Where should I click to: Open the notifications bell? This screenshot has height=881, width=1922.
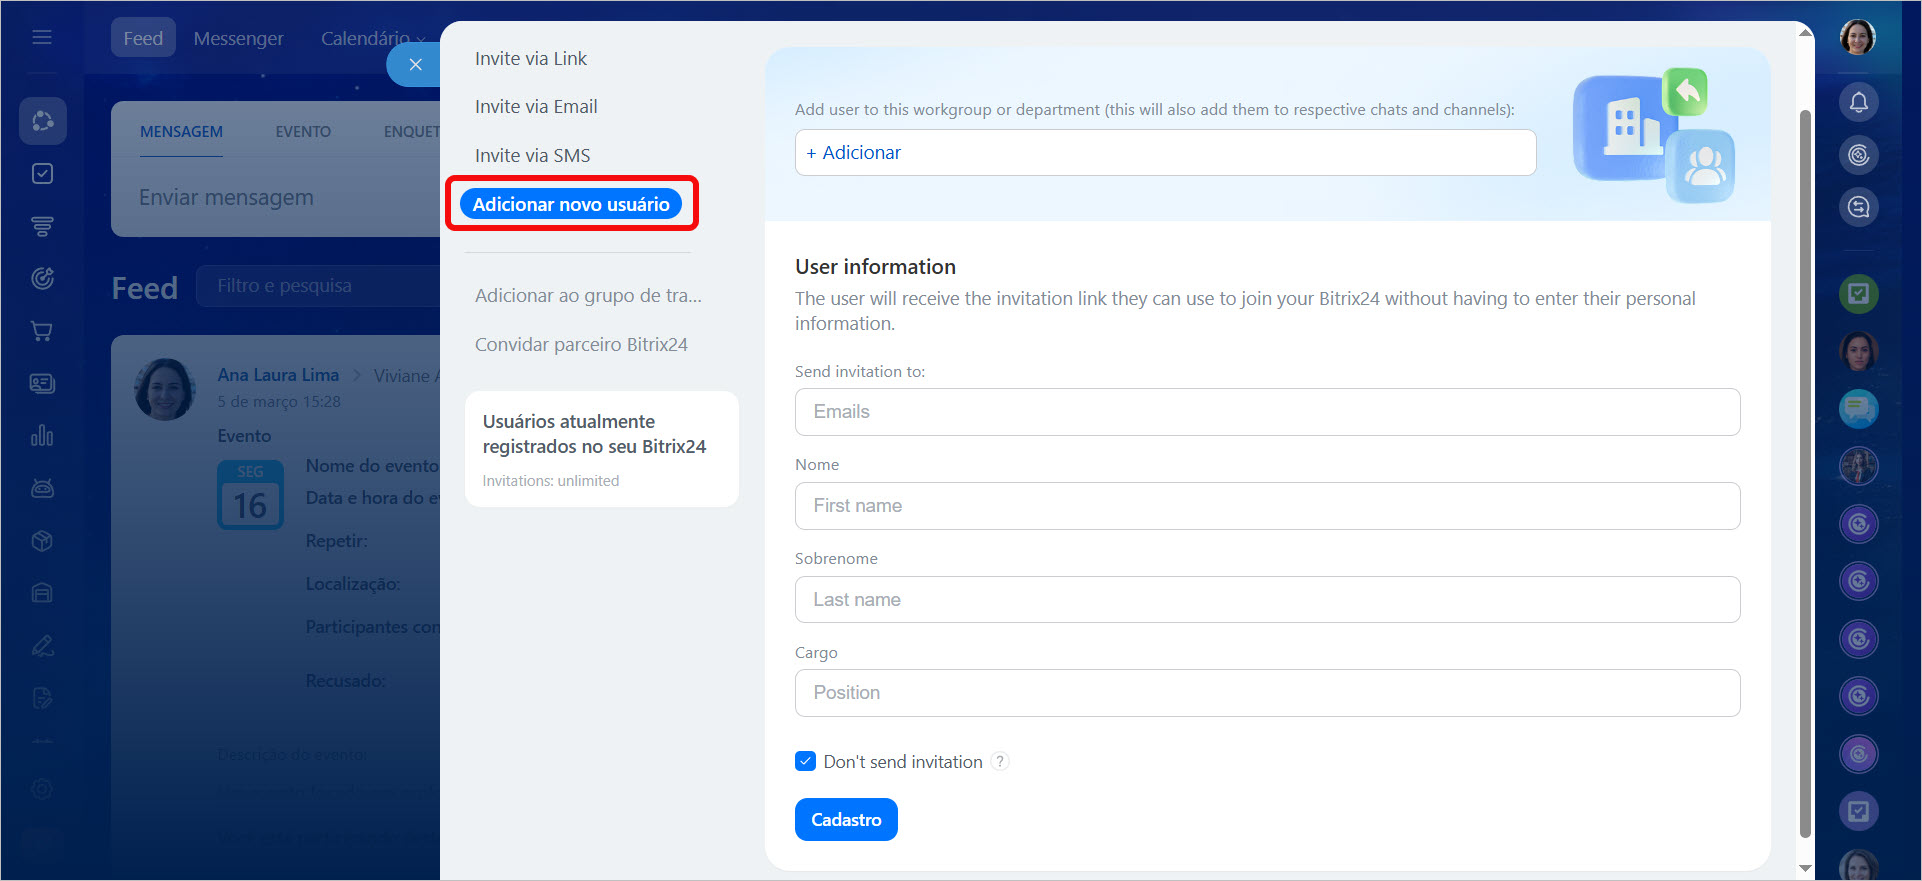tap(1858, 102)
